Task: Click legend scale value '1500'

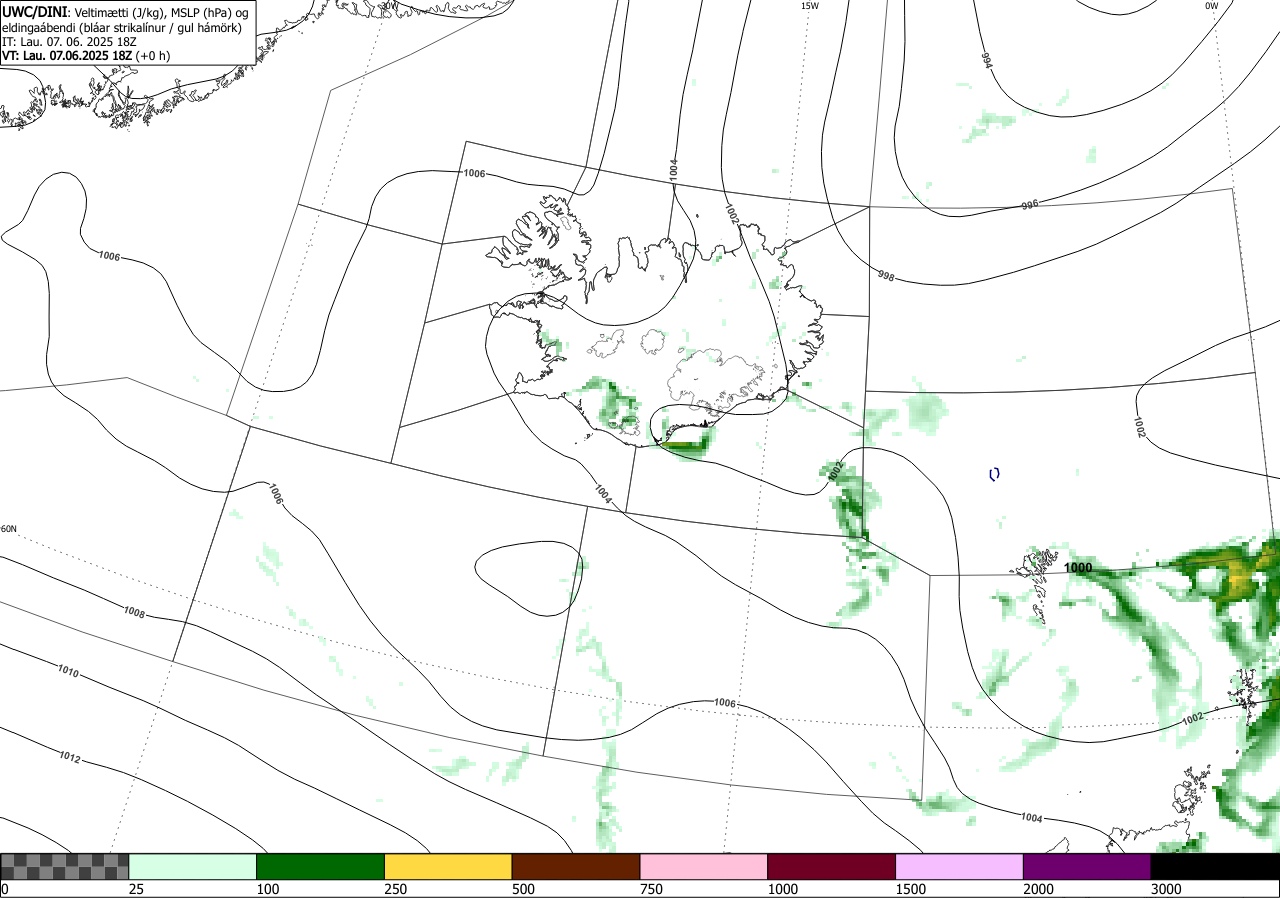Action: pyautogui.click(x=911, y=889)
